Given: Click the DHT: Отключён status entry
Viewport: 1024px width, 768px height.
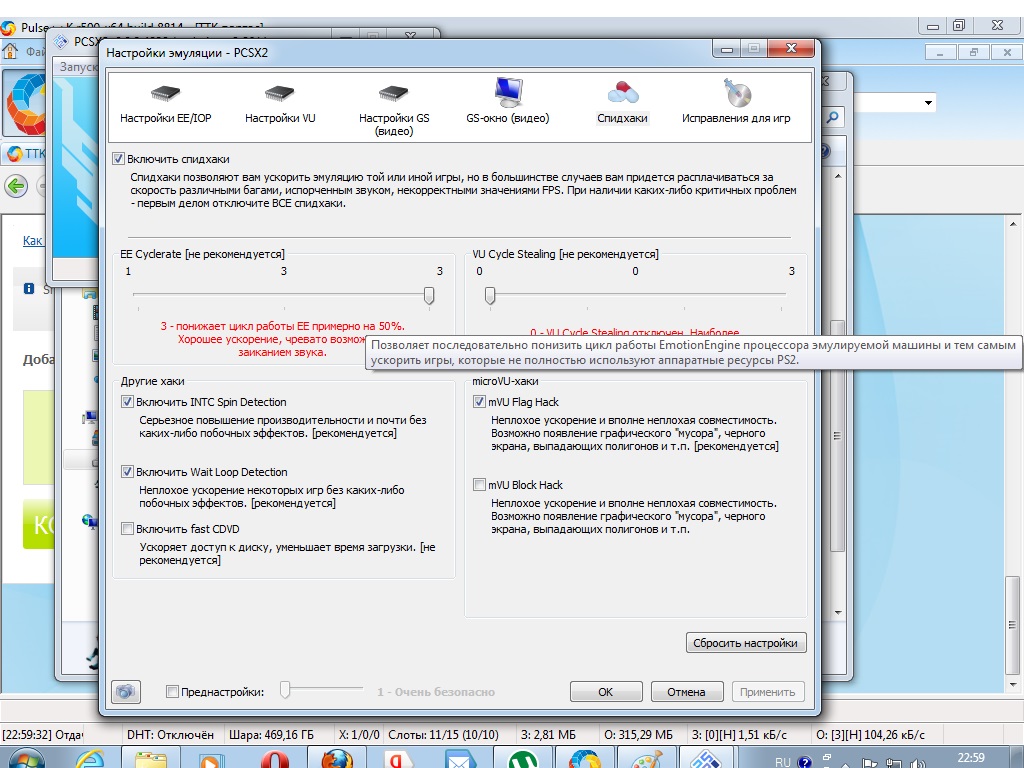Looking at the screenshot, I should coord(170,735).
